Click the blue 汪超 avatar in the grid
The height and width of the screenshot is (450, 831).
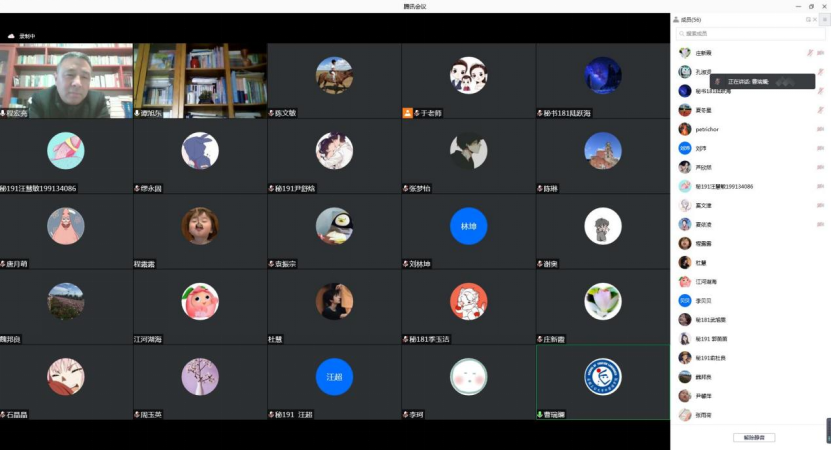[x=334, y=376]
